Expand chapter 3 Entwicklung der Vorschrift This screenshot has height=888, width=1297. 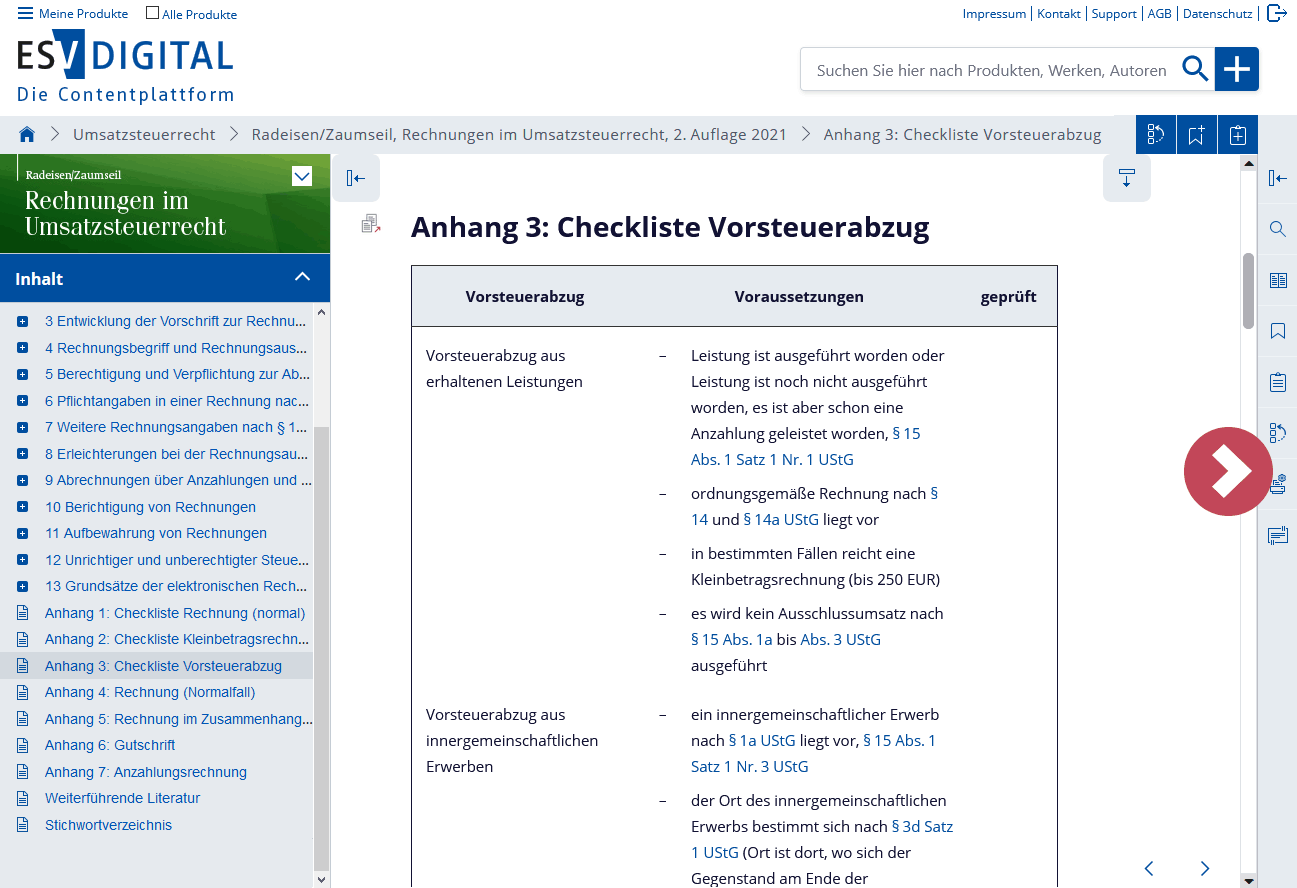point(23,322)
